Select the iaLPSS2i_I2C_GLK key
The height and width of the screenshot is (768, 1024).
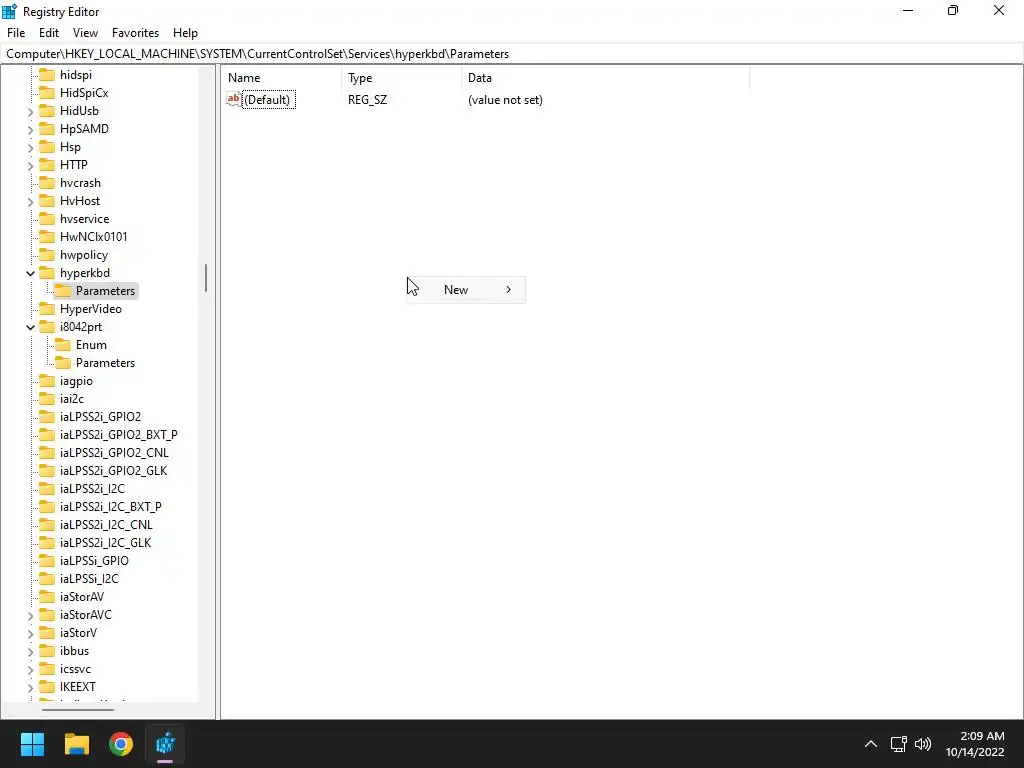coord(105,542)
